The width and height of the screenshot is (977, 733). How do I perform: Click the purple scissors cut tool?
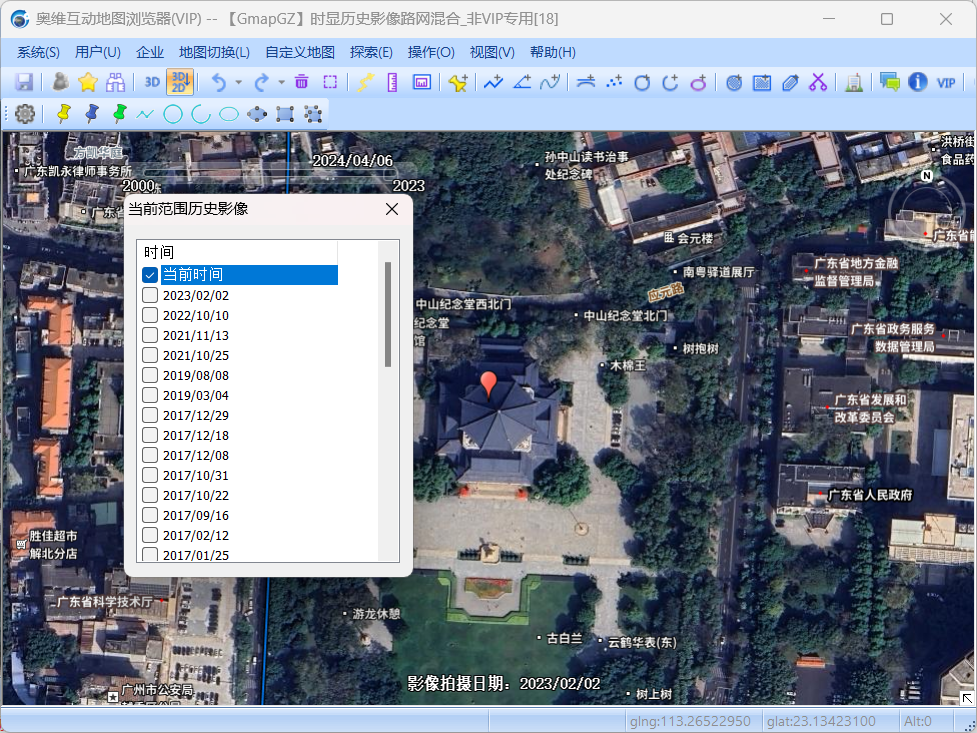point(818,82)
